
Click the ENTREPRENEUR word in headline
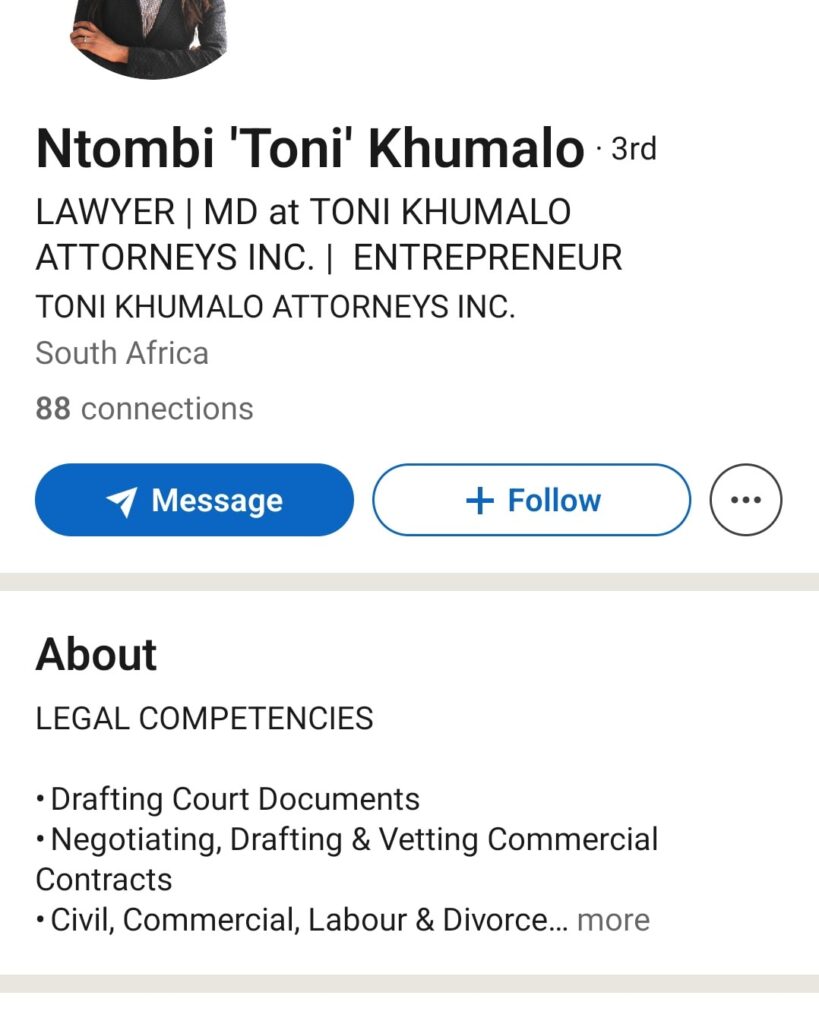[487, 258]
